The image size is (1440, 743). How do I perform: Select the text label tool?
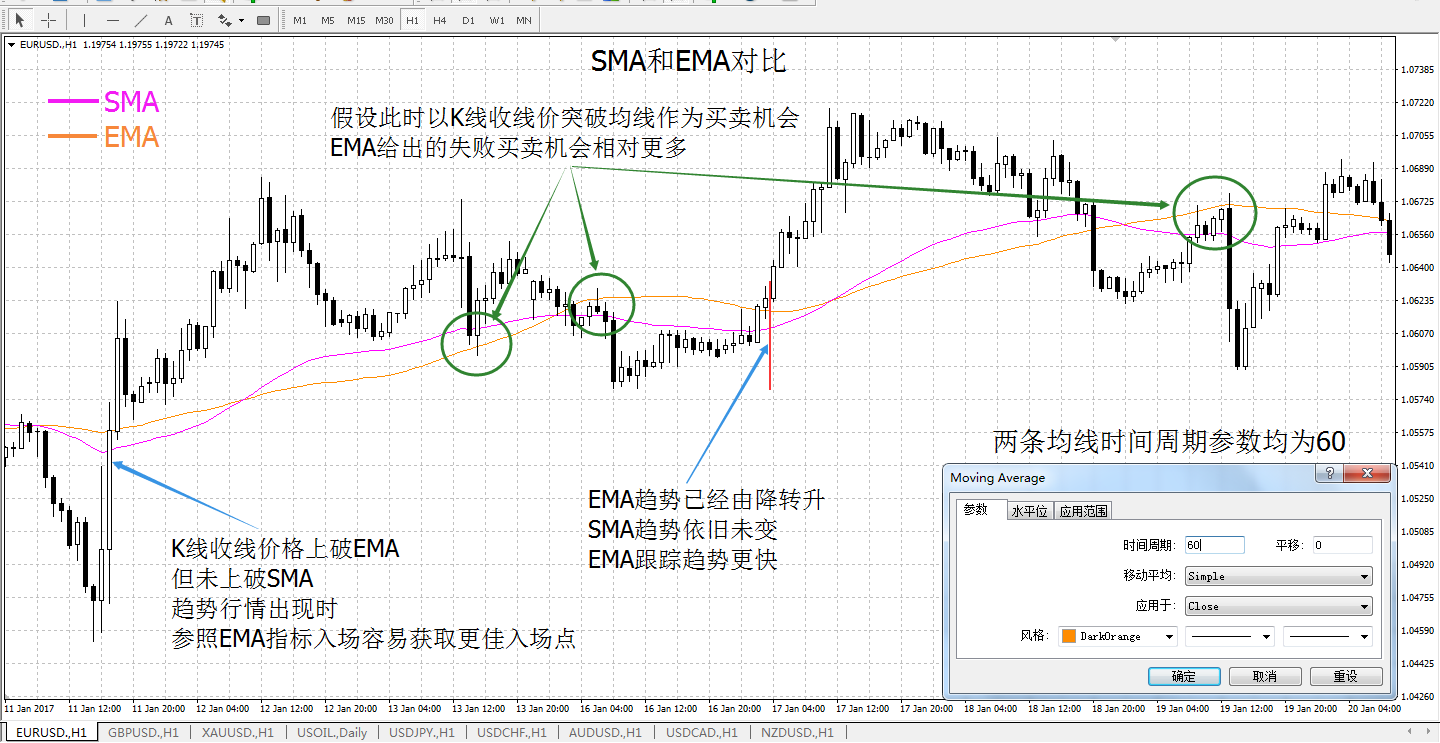pos(196,20)
